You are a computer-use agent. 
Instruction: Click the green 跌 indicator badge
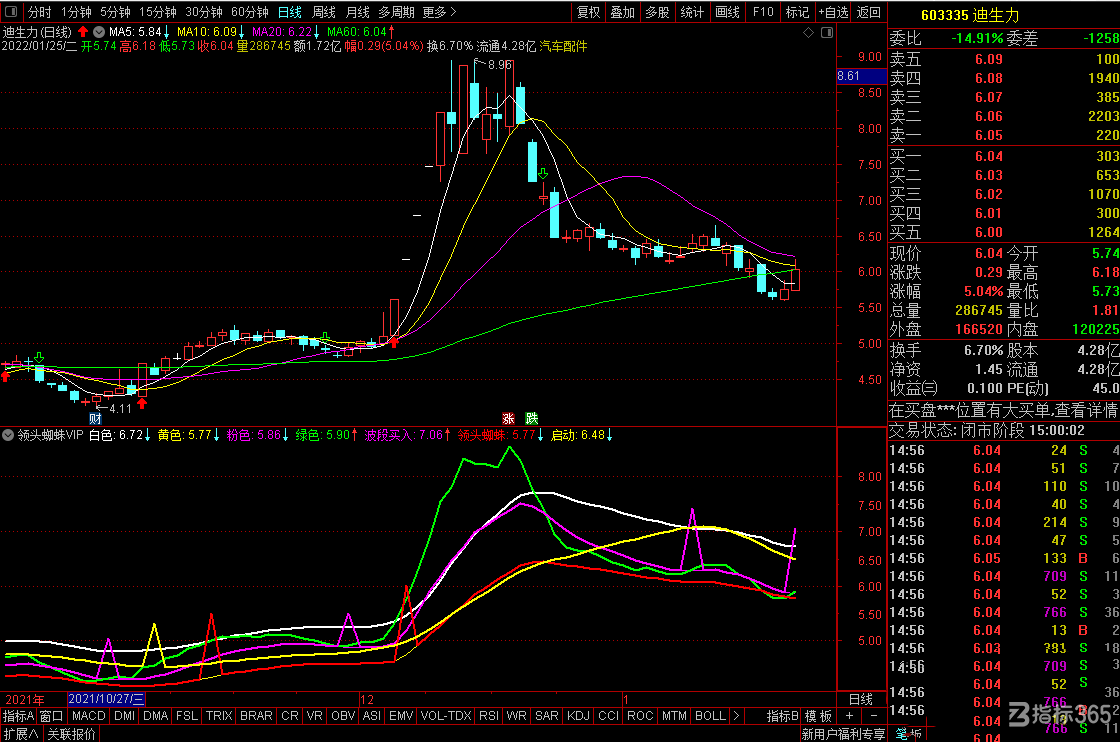coord(531,418)
